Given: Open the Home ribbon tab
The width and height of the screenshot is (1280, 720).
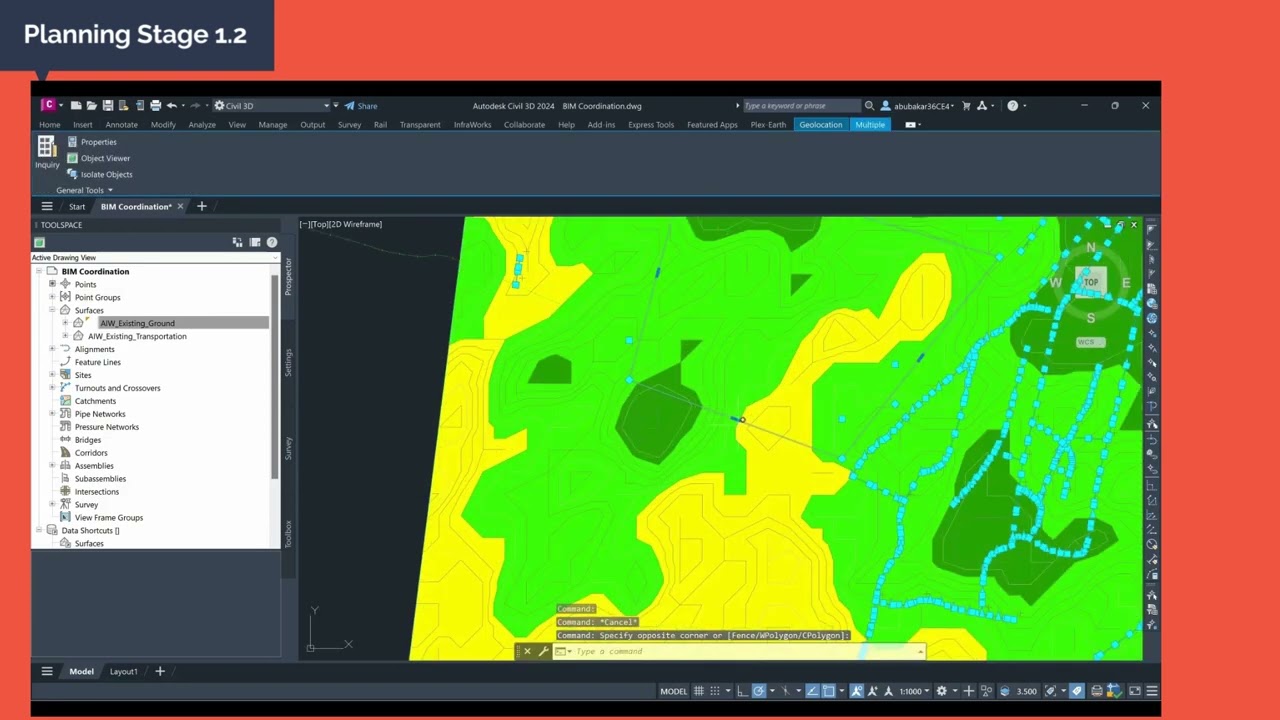Looking at the screenshot, I should click(49, 125).
